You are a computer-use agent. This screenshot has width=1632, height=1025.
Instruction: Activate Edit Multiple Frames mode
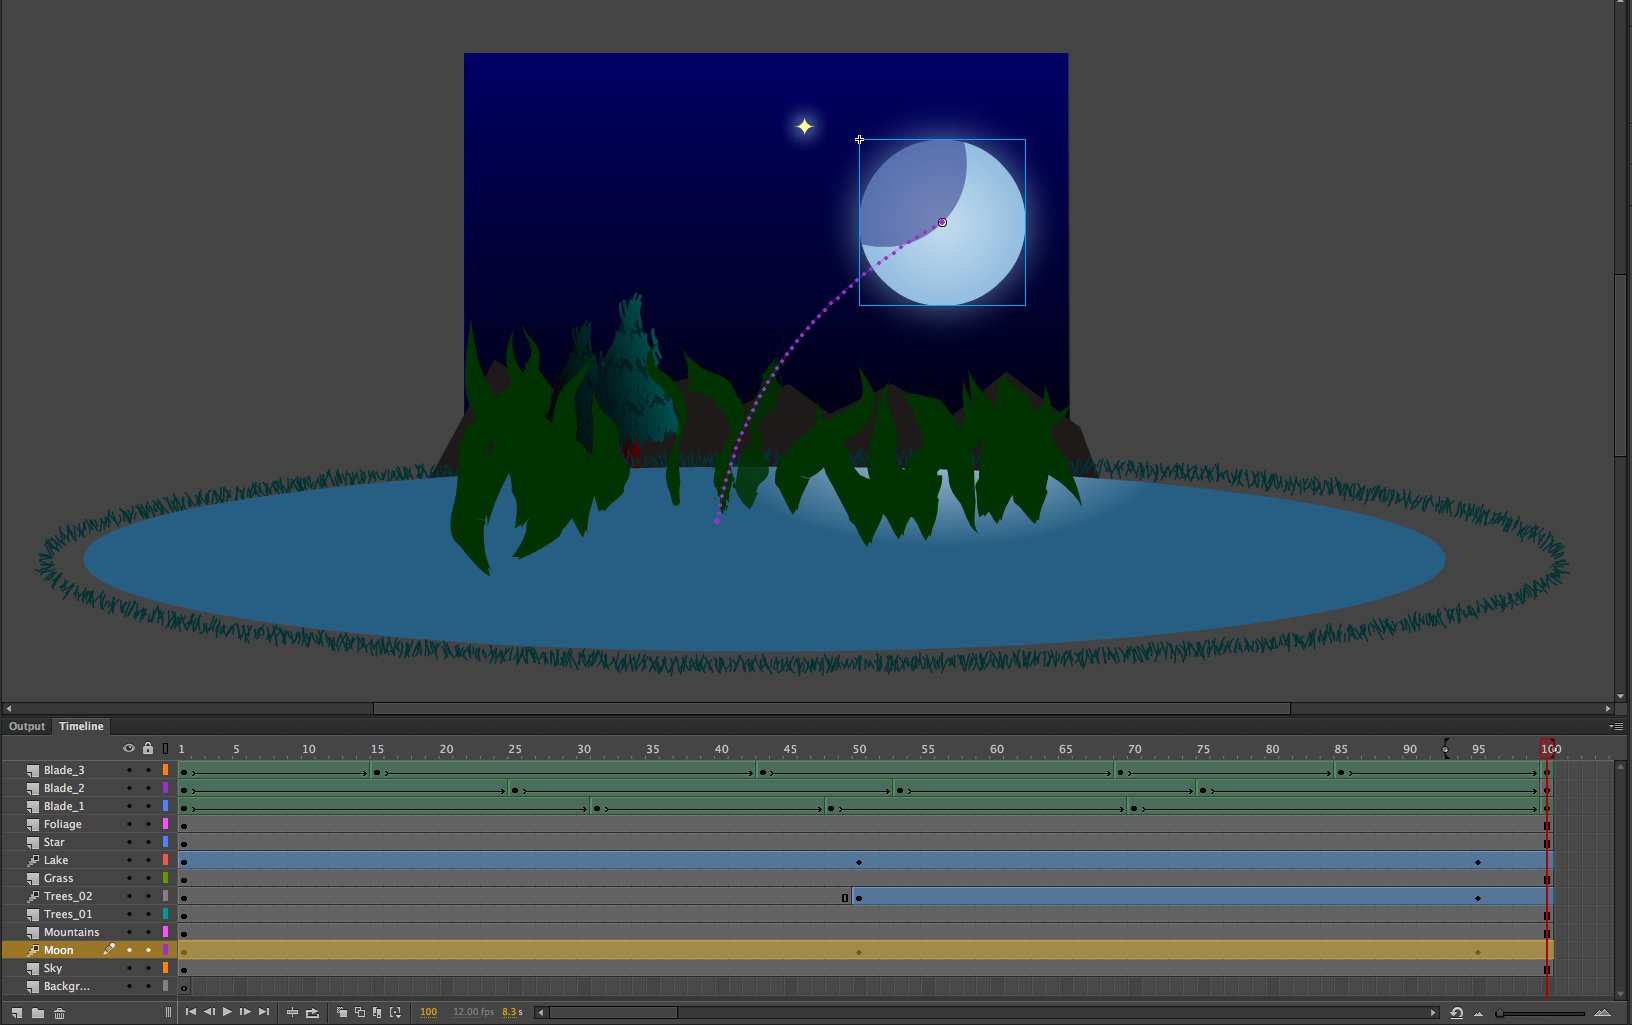pos(378,1012)
